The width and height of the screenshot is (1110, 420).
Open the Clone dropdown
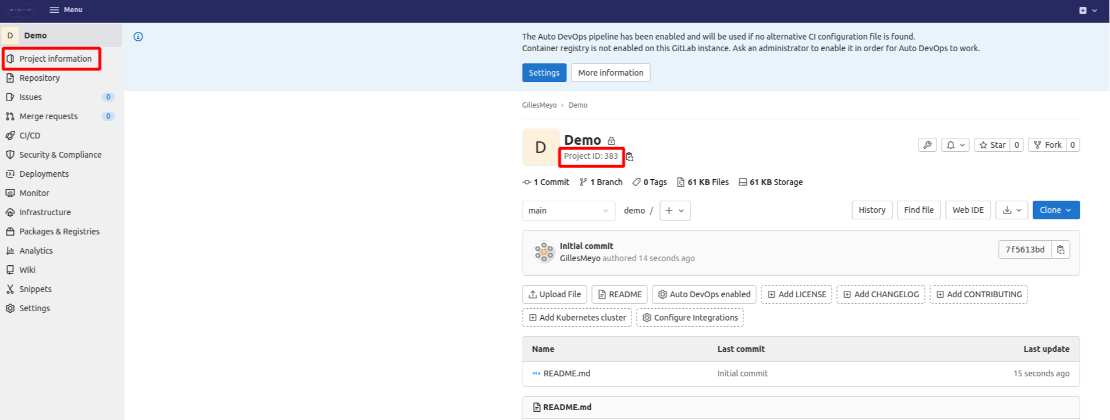(1056, 210)
